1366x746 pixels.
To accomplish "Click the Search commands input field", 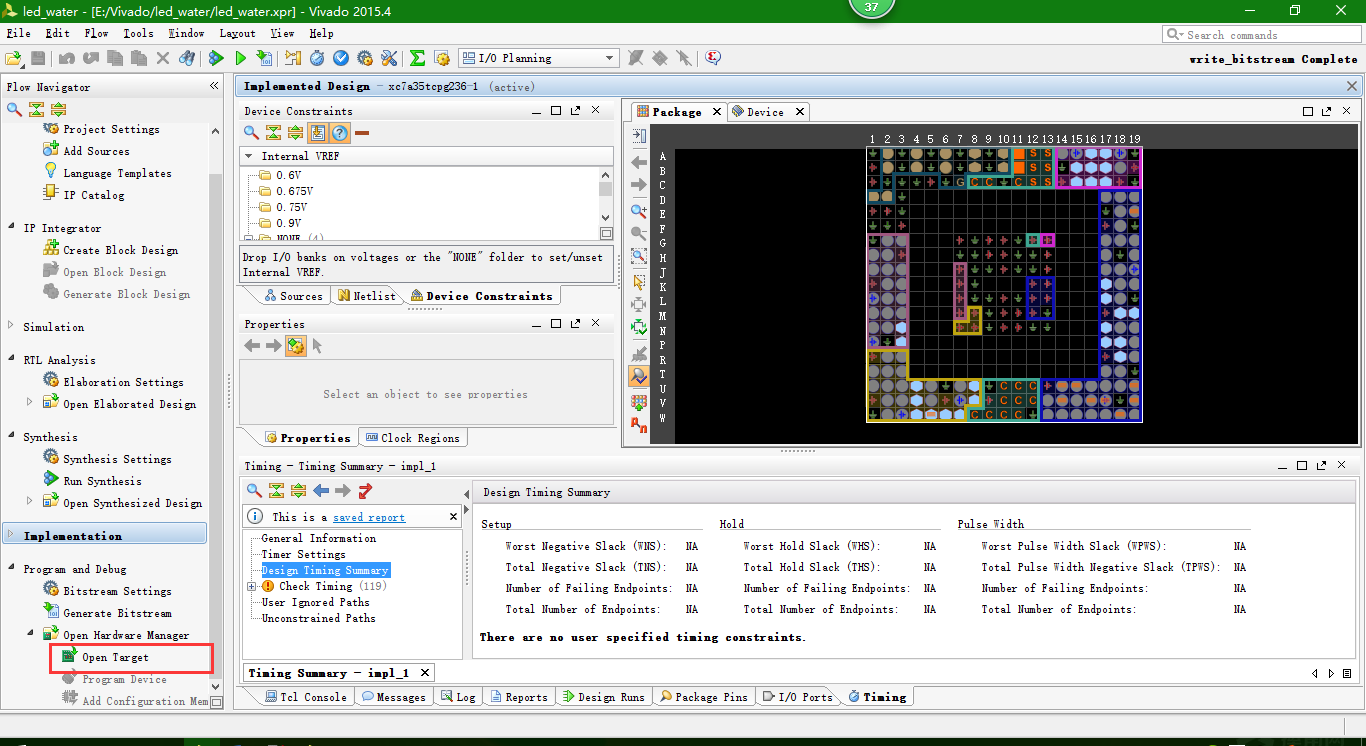I will [x=1261, y=34].
